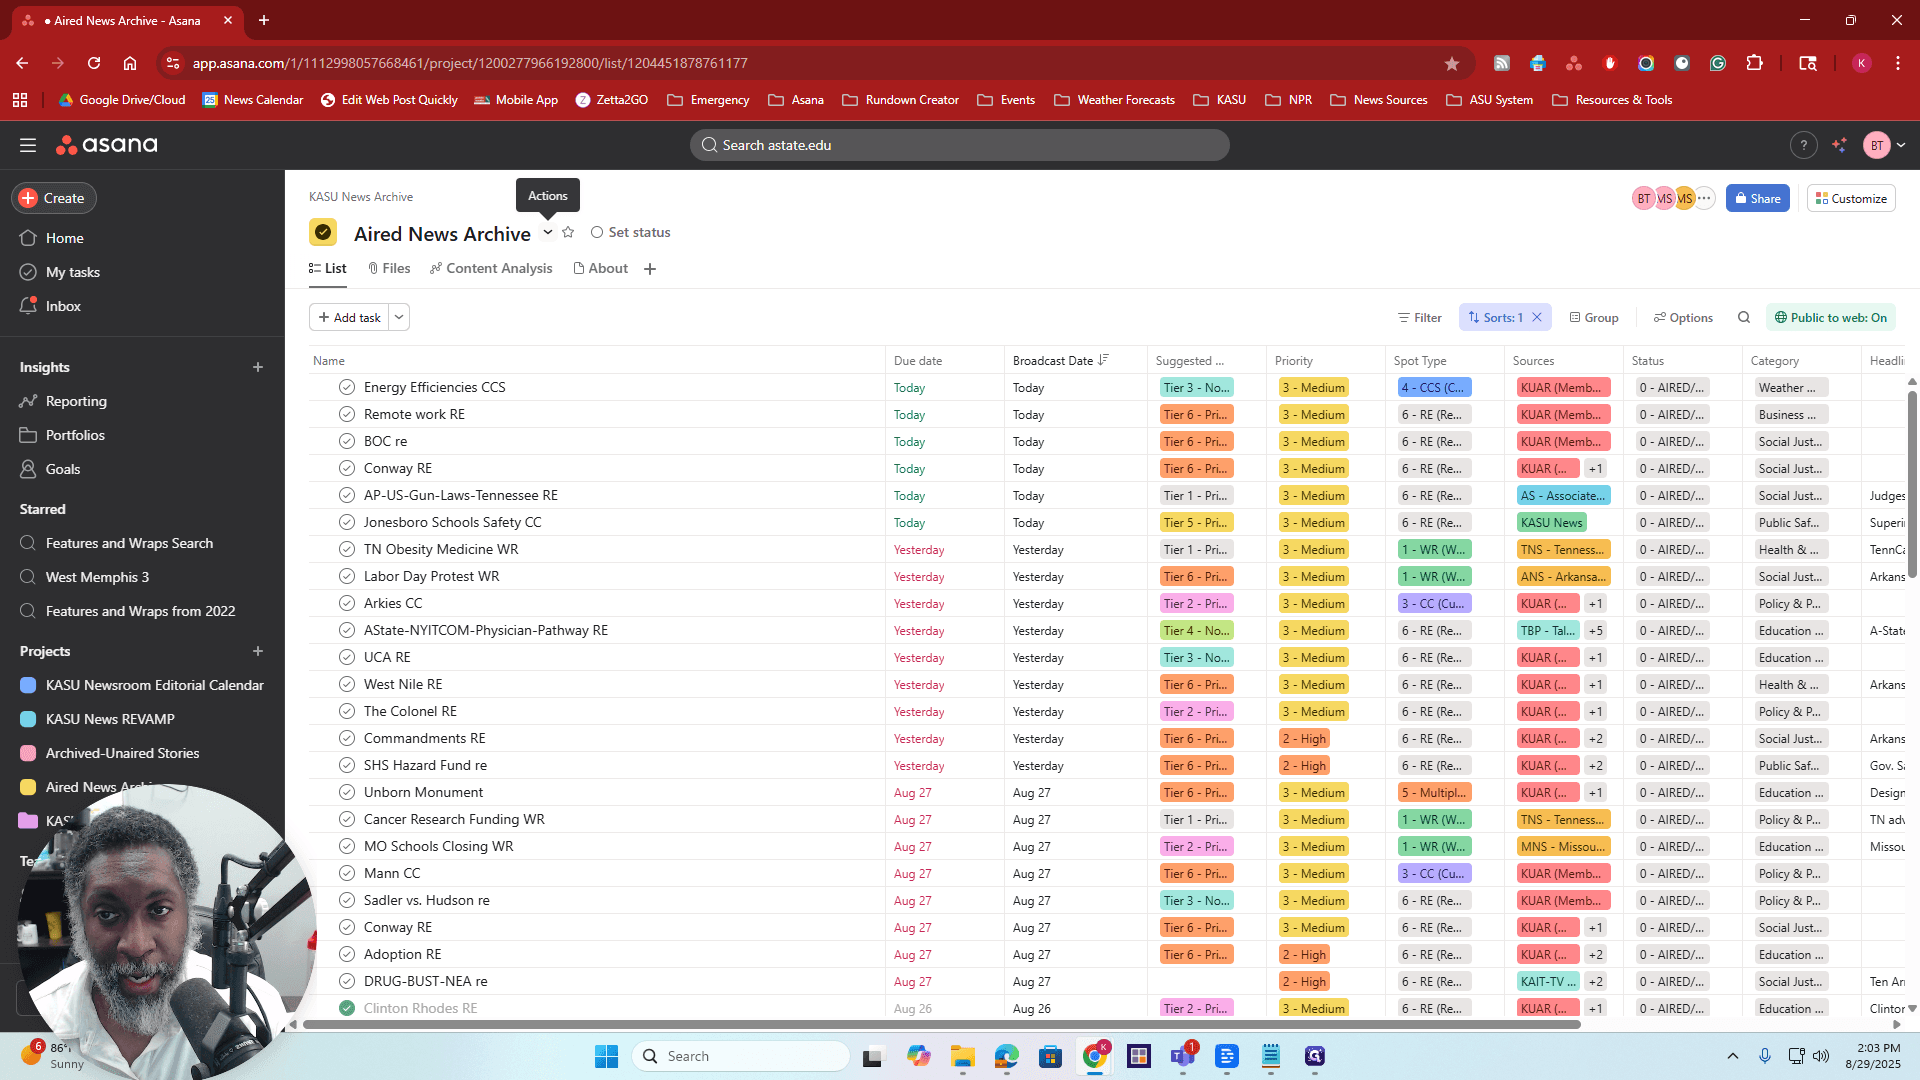Screen dimensions: 1920x1080
Task: Mark Unborn Monument task complete
Action: coord(347,792)
